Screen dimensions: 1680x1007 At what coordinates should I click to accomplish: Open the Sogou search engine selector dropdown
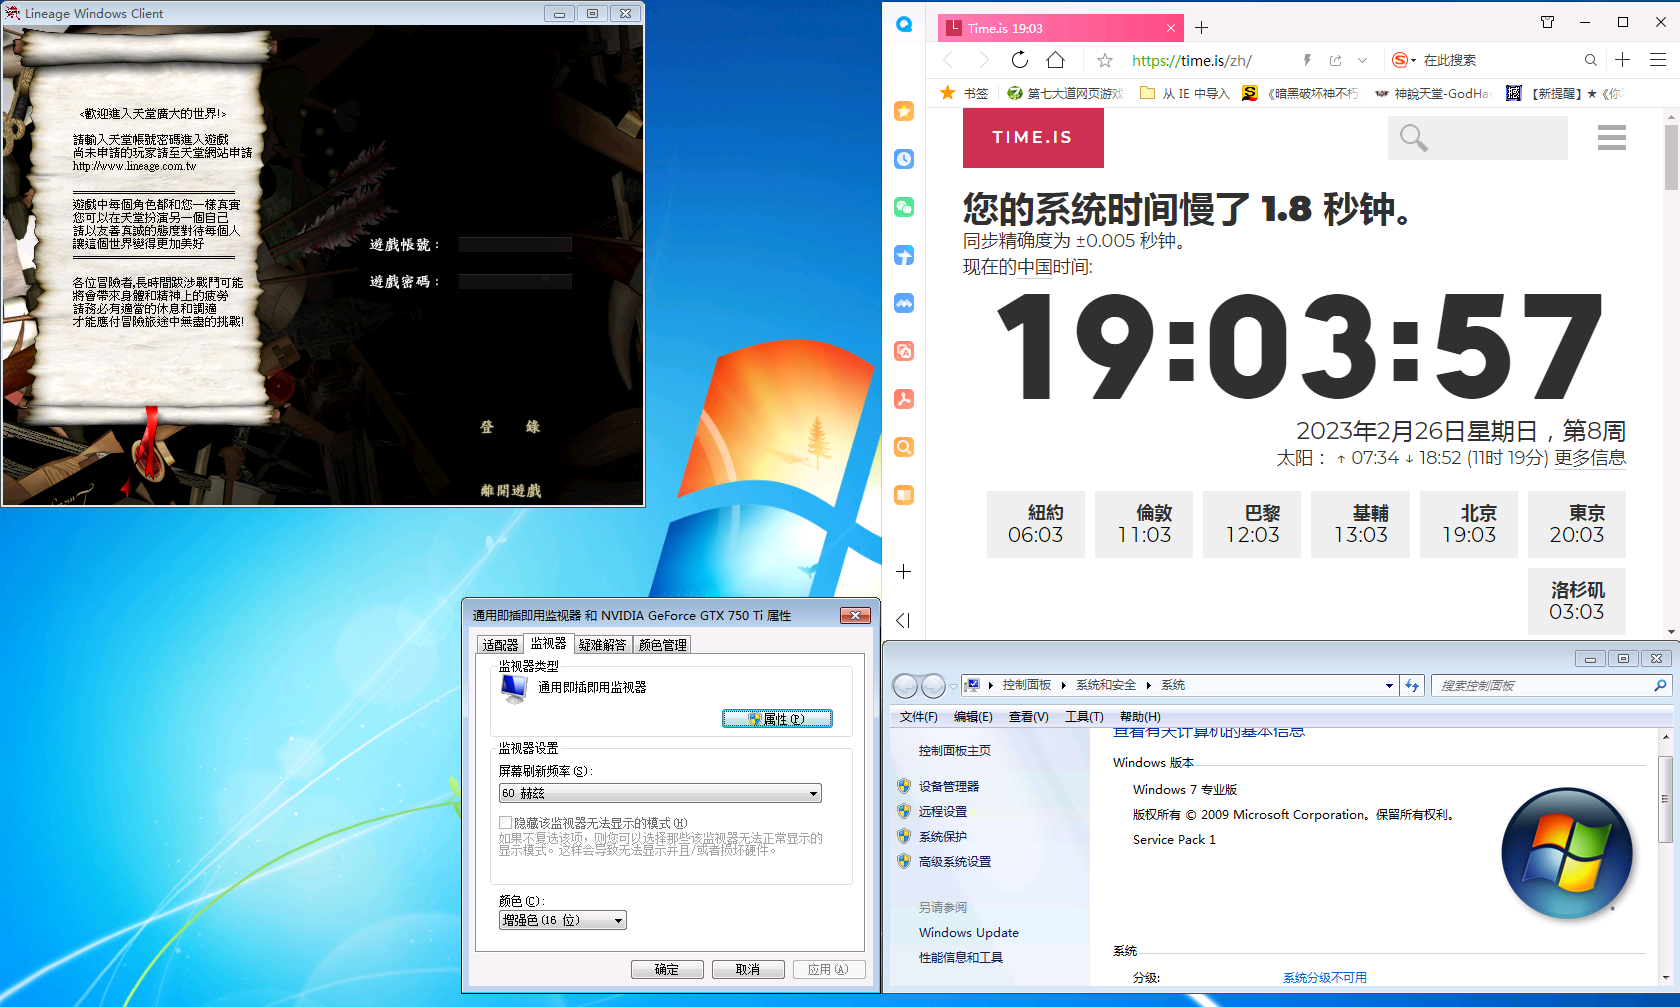(1404, 60)
